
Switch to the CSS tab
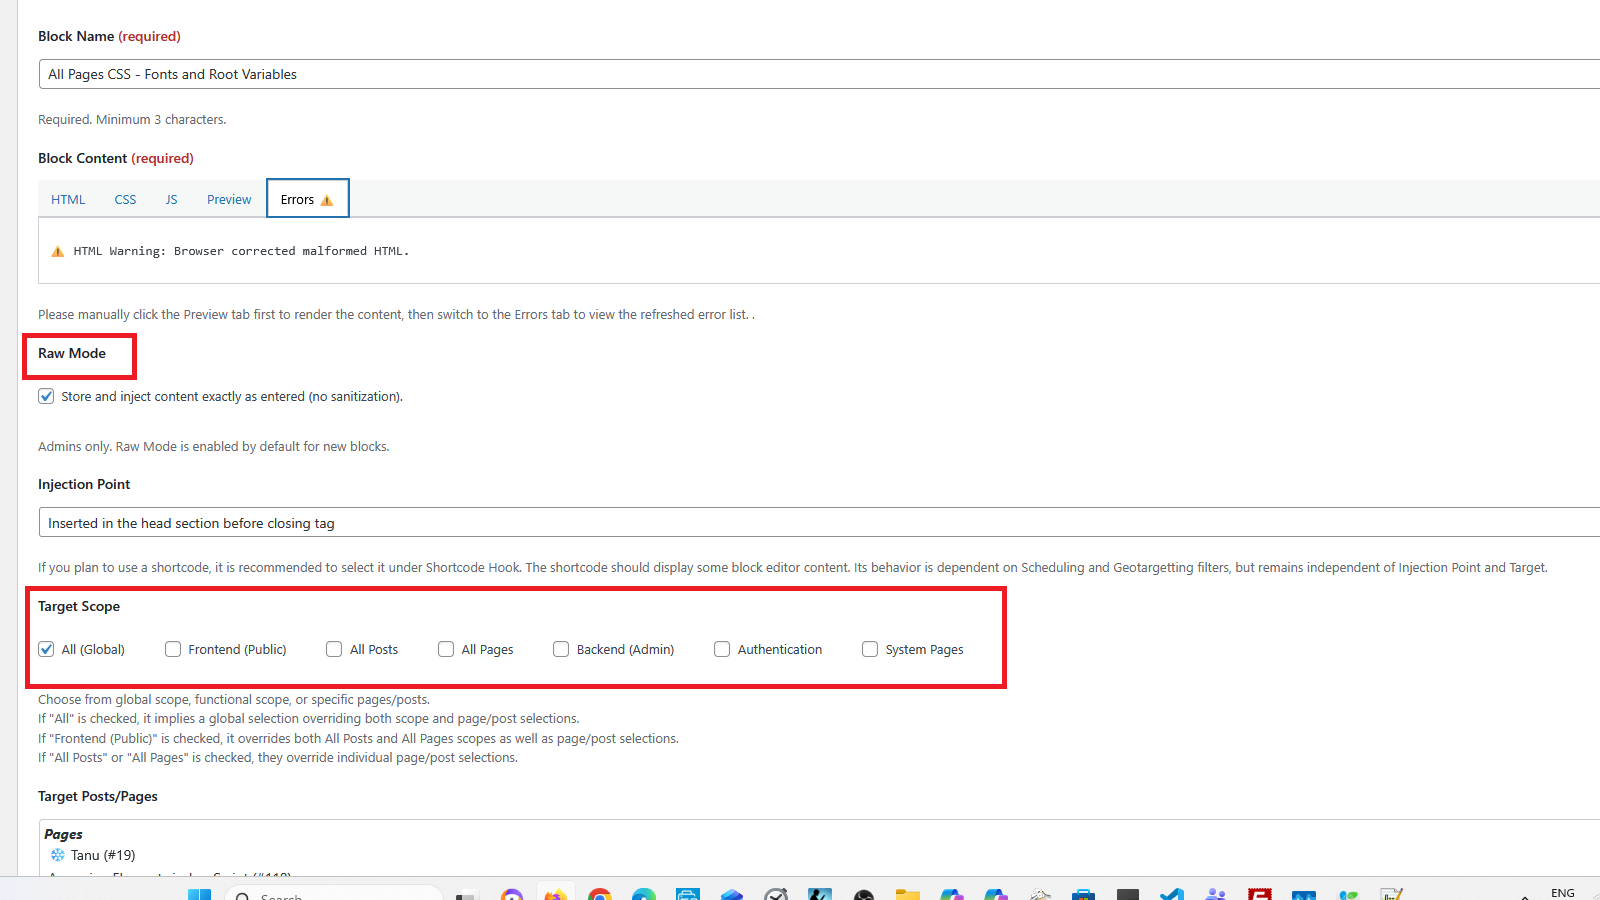[124, 199]
